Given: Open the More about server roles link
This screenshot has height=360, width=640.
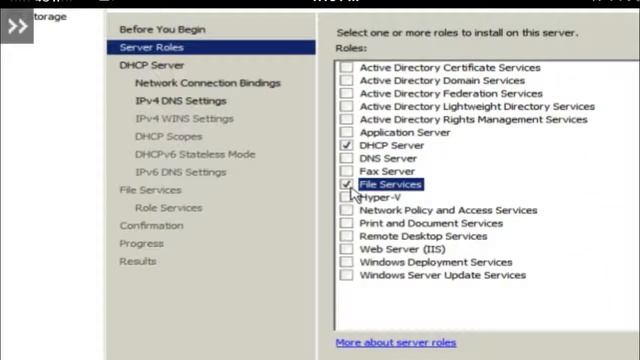Looking at the screenshot, I should click(396, 342).
